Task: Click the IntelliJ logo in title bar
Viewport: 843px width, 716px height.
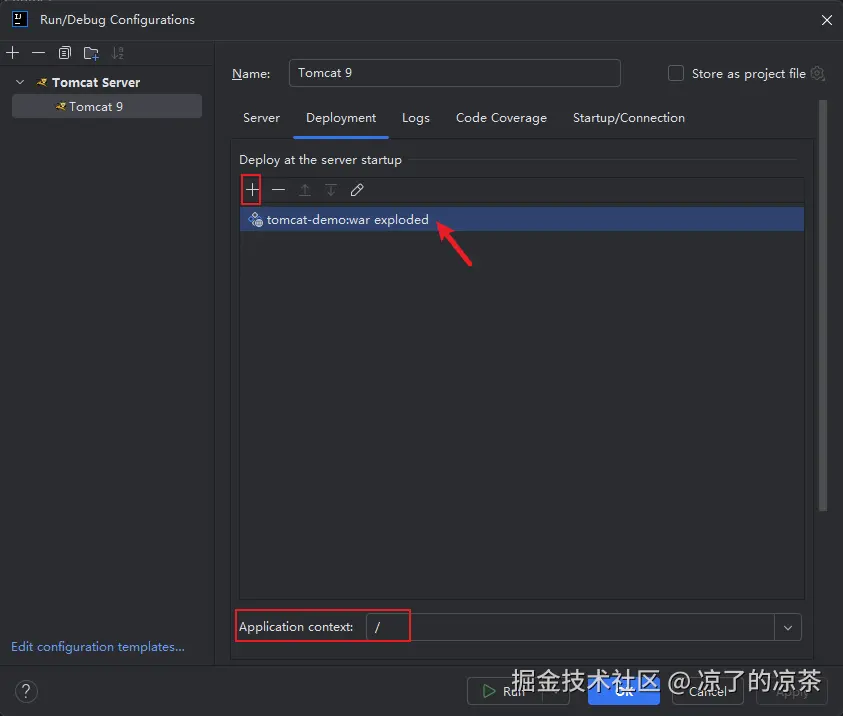Action: 20,19
